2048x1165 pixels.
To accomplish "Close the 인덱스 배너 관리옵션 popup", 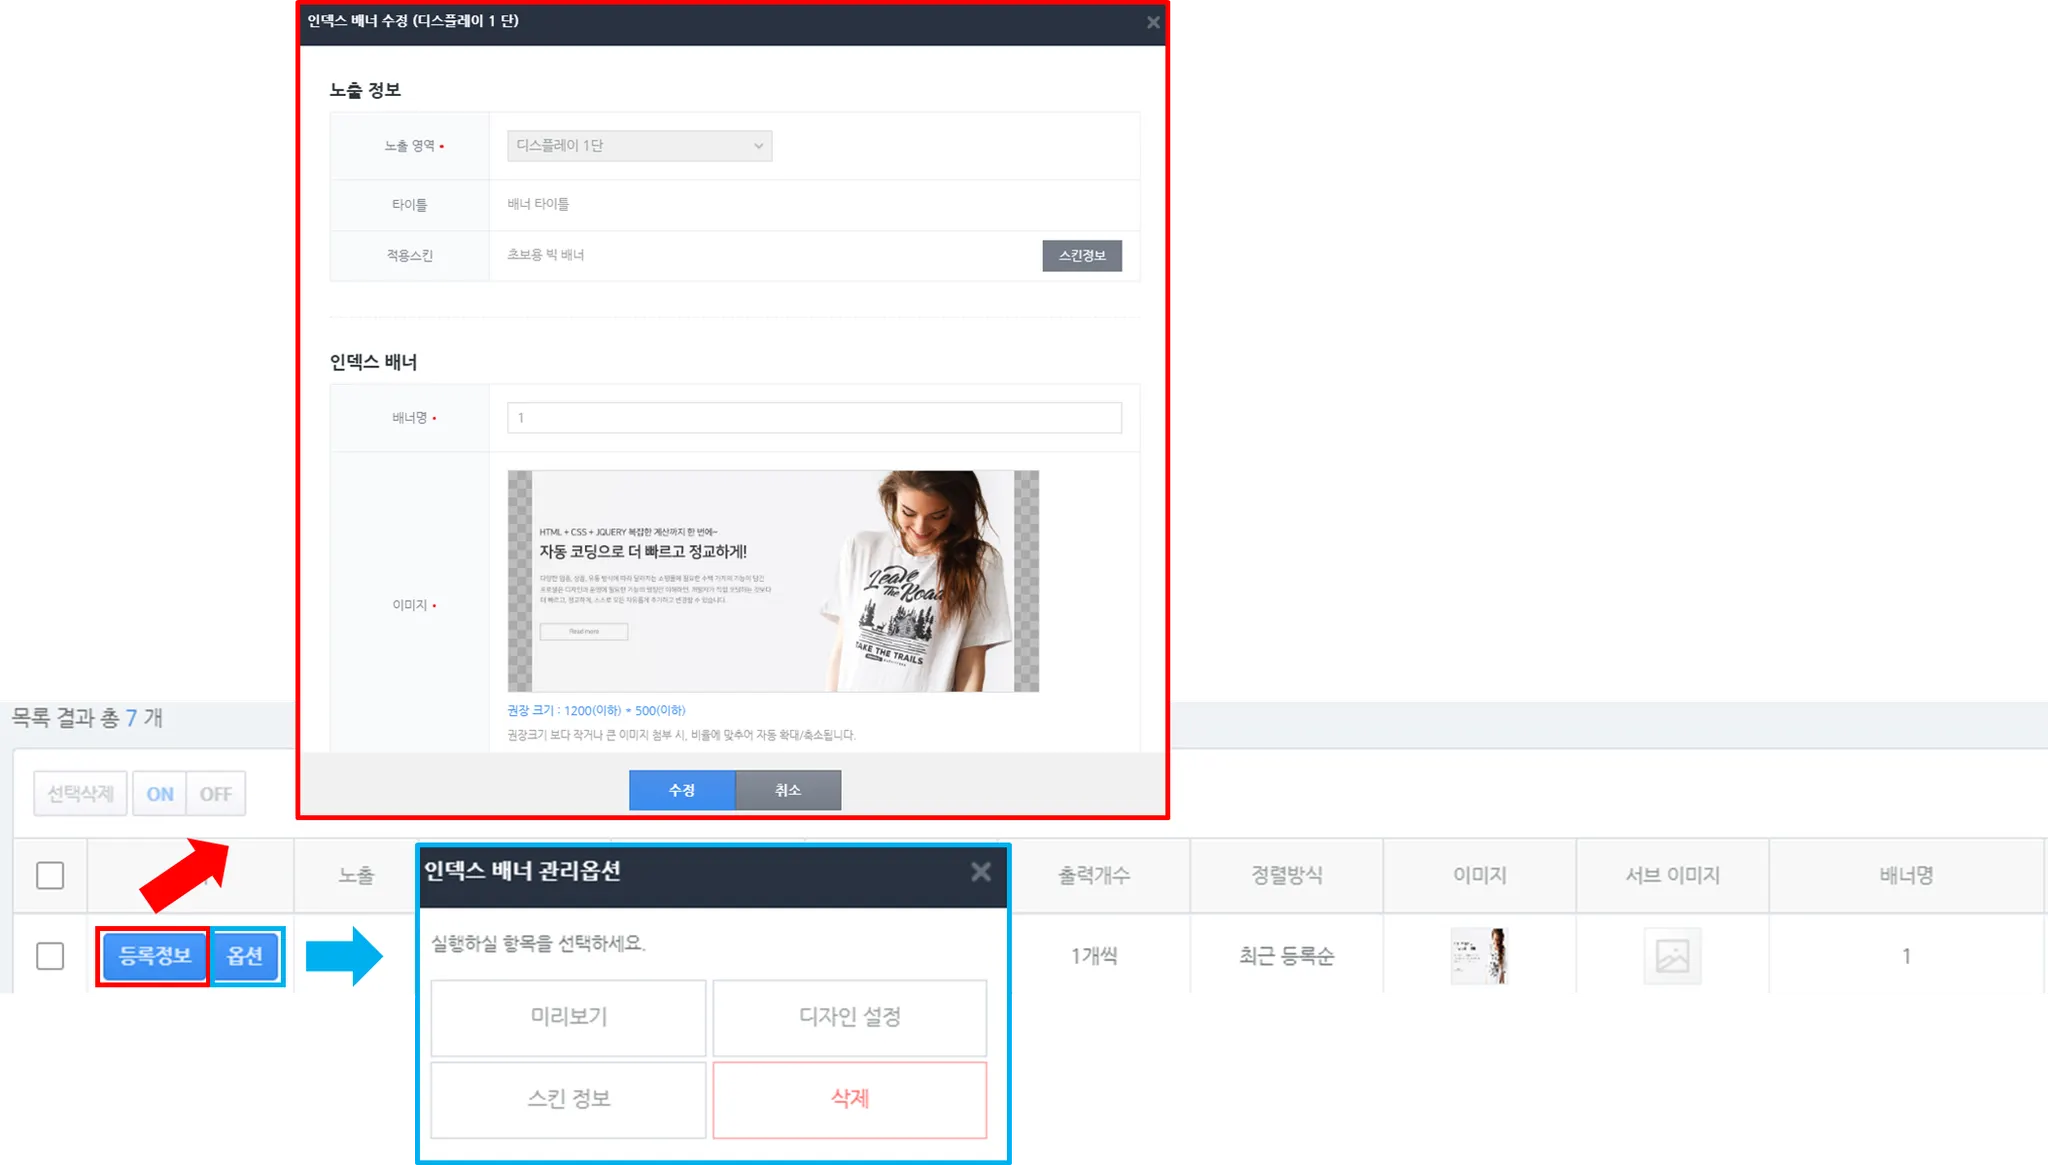I will click(980, 872).
